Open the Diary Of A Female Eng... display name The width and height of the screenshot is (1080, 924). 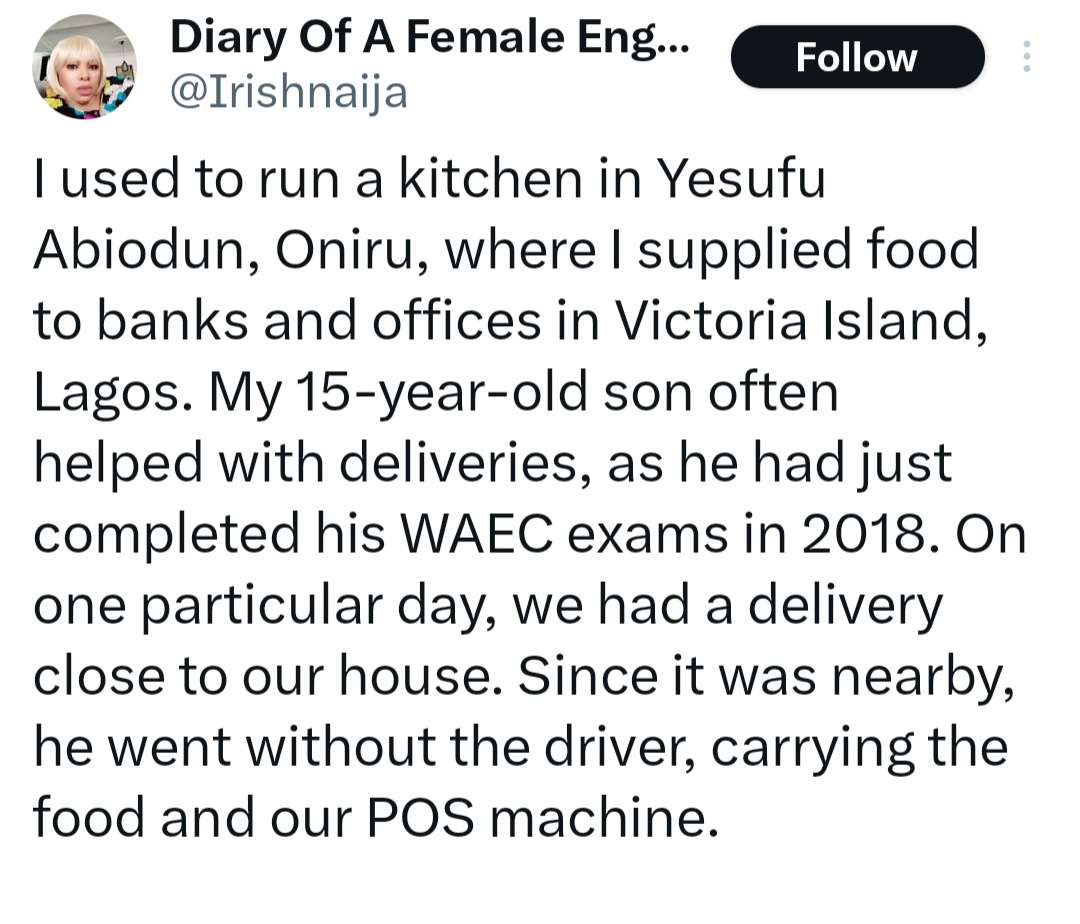tap(430, 39)
